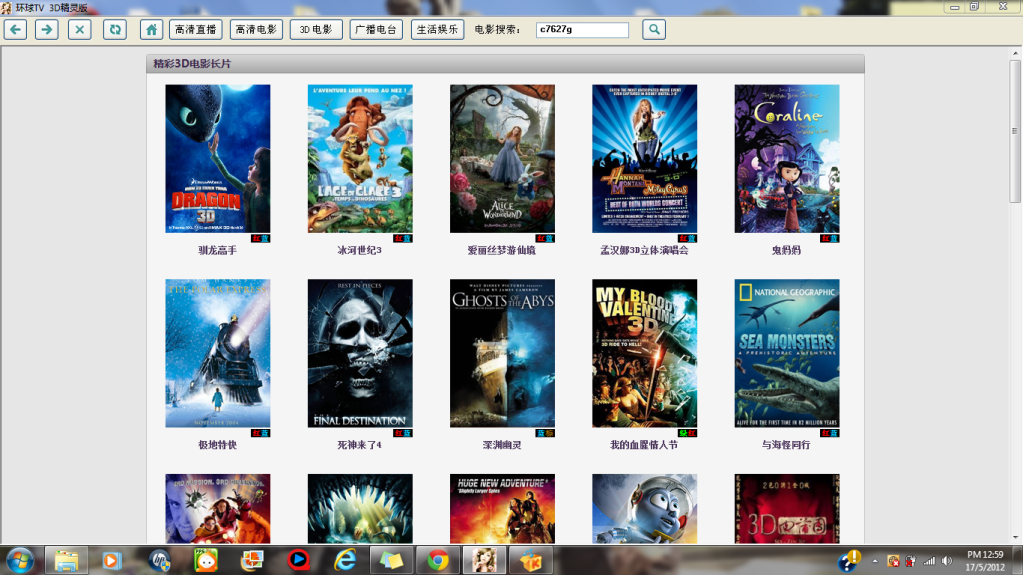Click the volume speaker icon in tray
Image resolution: width=1023 pixels, height=575 pixels.
pos(947,560)
